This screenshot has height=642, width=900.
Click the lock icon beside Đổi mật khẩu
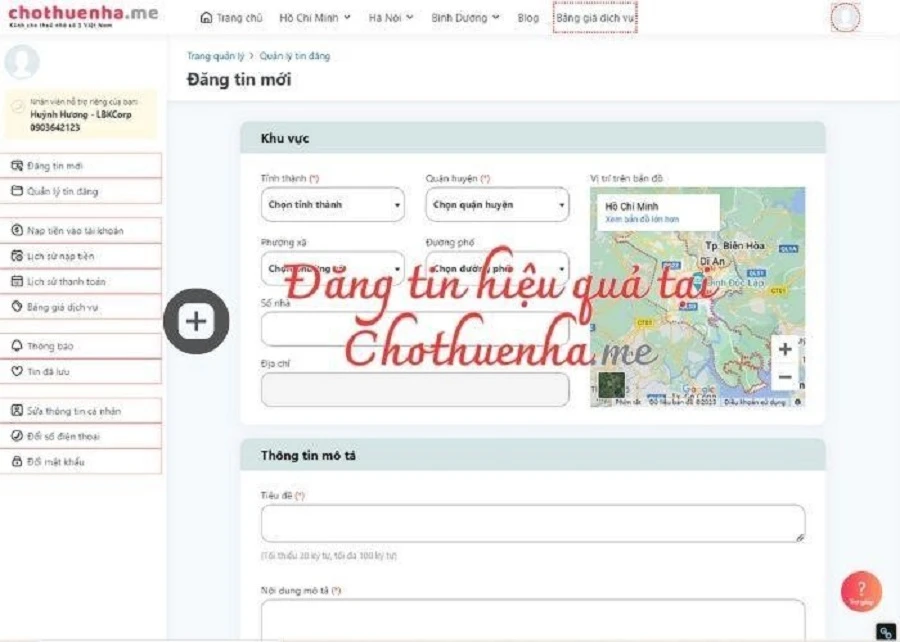pyautogui.click(x=17, y=462)
